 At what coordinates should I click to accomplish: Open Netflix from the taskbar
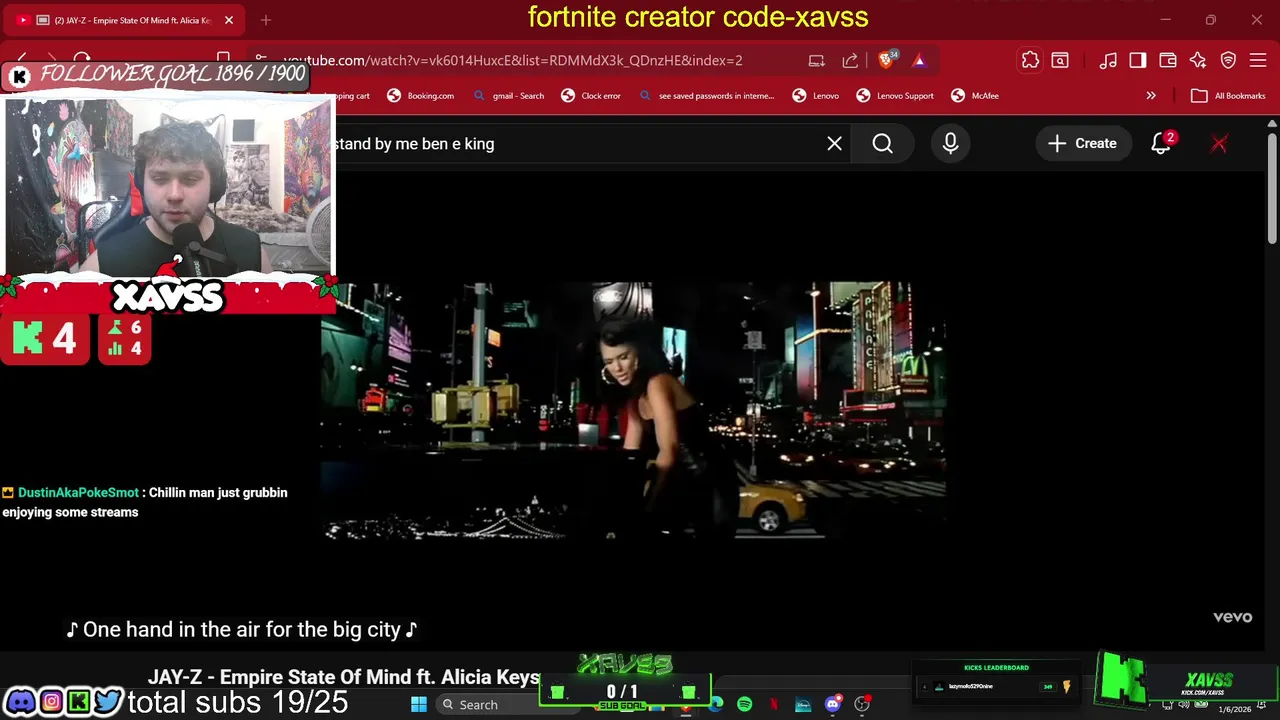click(774, 704)
